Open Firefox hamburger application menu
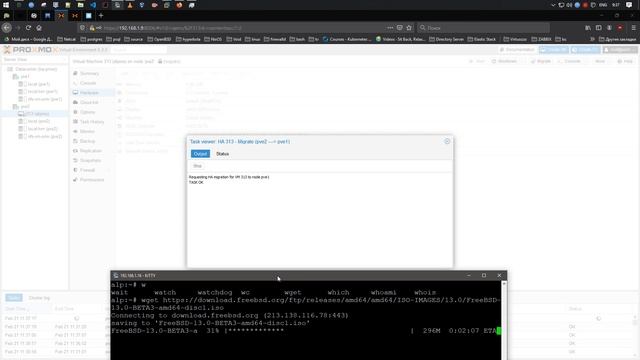Screen dimensions: 640x360 (633, 28)
